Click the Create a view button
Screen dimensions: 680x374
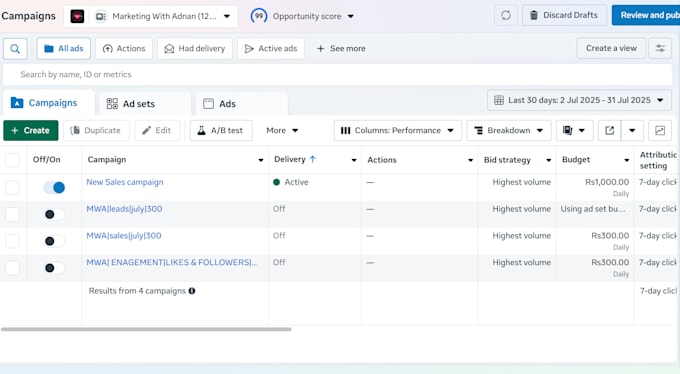[611, 48]
